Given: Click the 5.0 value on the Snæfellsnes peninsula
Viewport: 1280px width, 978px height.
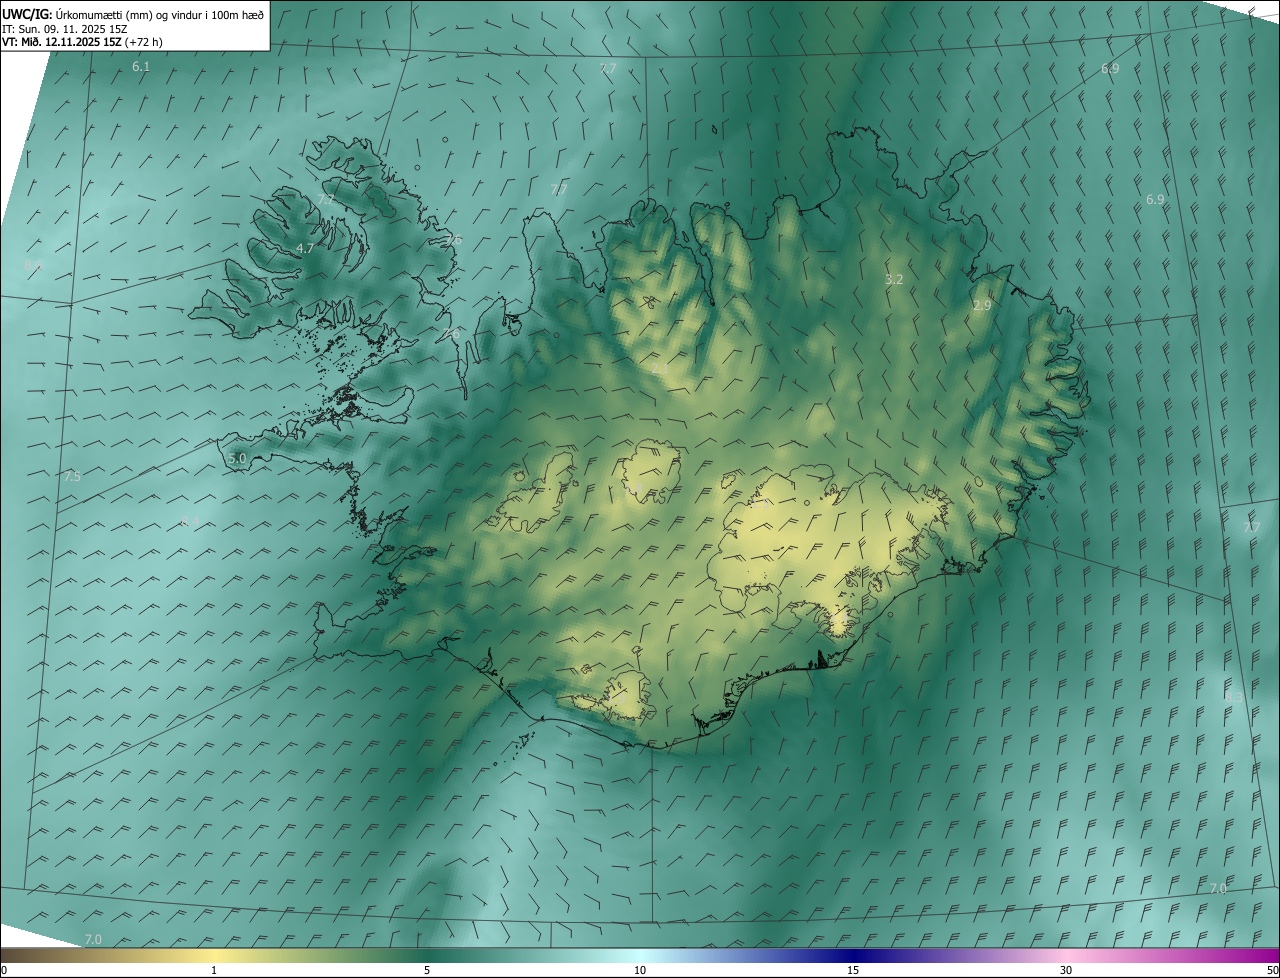Looking at the screenshot, I should (x=237, y=458).
